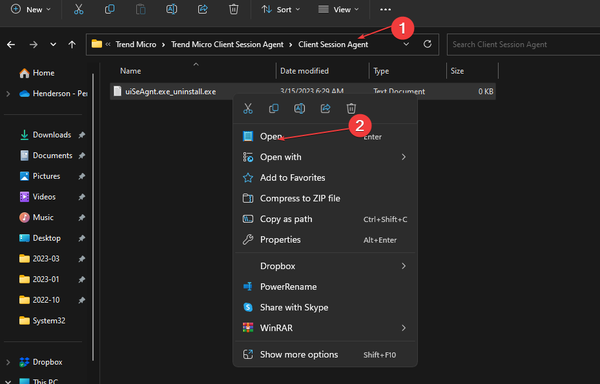Choose Show more options
Viewport: 600px width, 384px height.
tap(325, 355)
